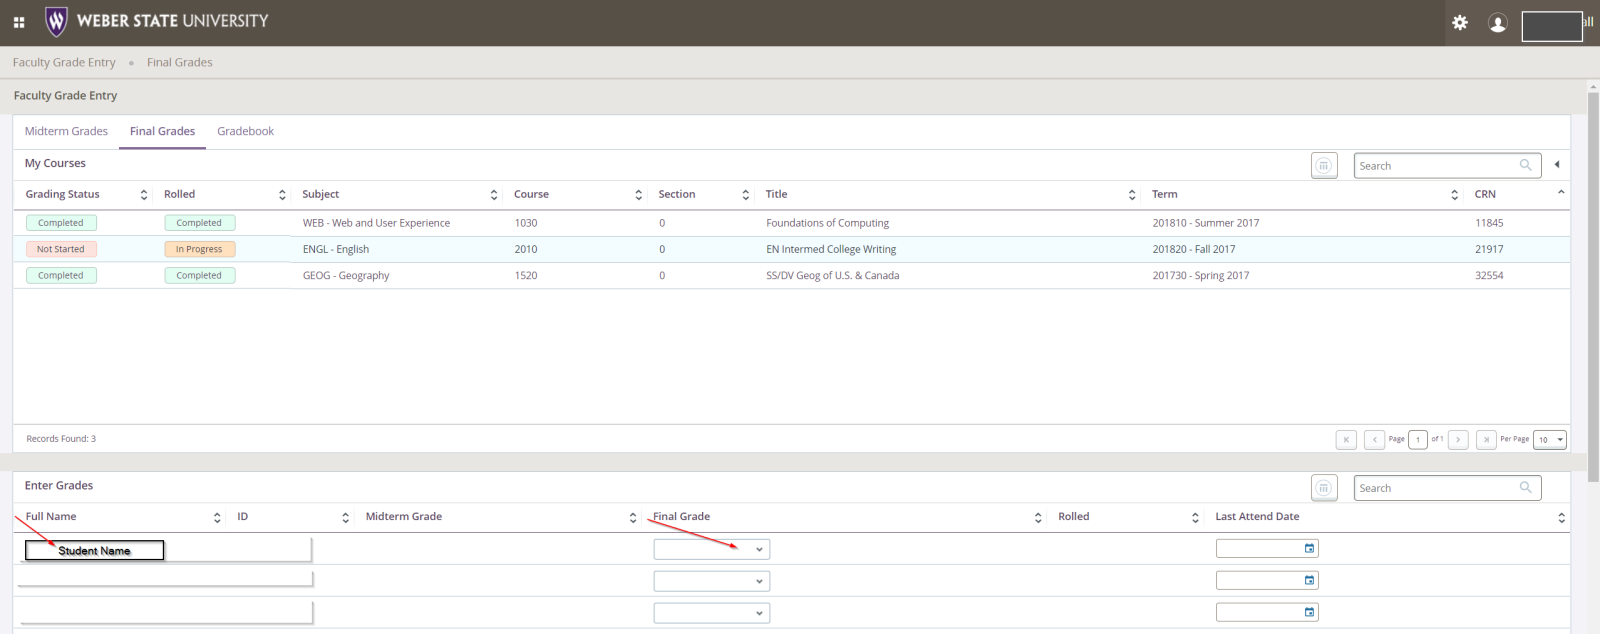The height and width of the screenshot is (634, 1600).
Task: Open calendar for first Last Attend Date
Action: pyautogui.click(x=1309, y=548)
